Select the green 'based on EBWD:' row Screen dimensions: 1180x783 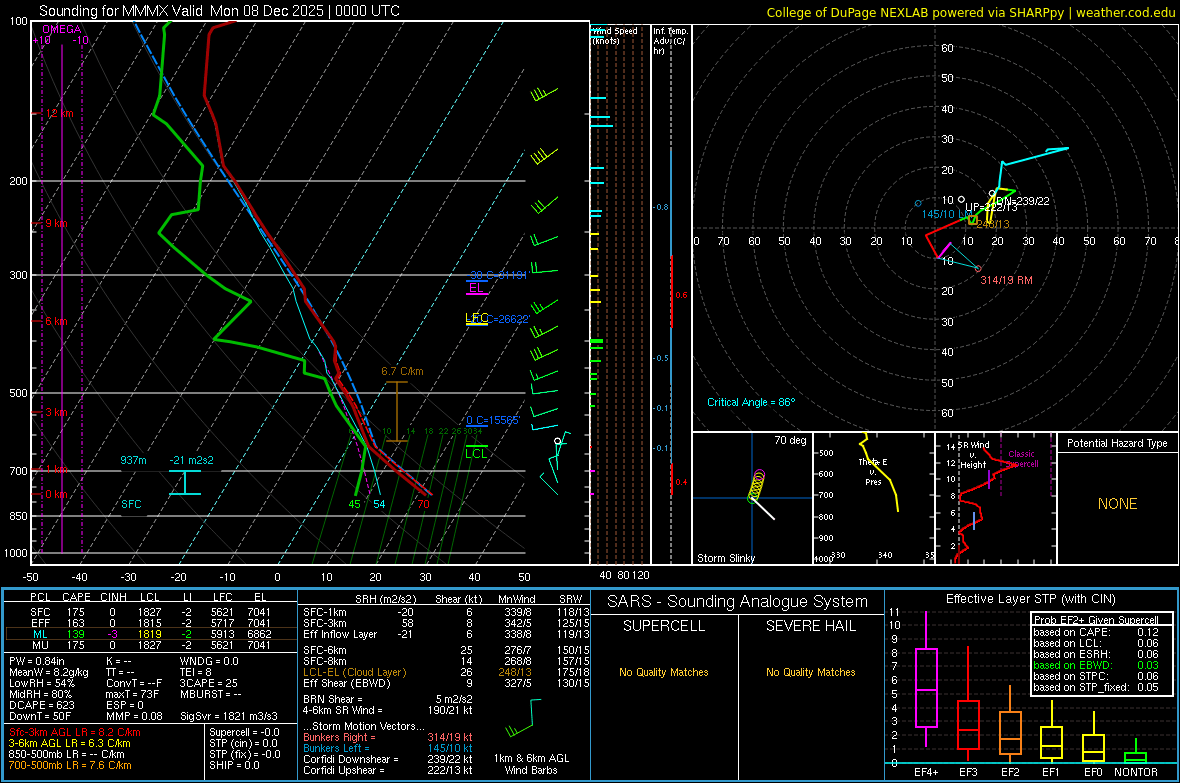[x=1096, y=665]
